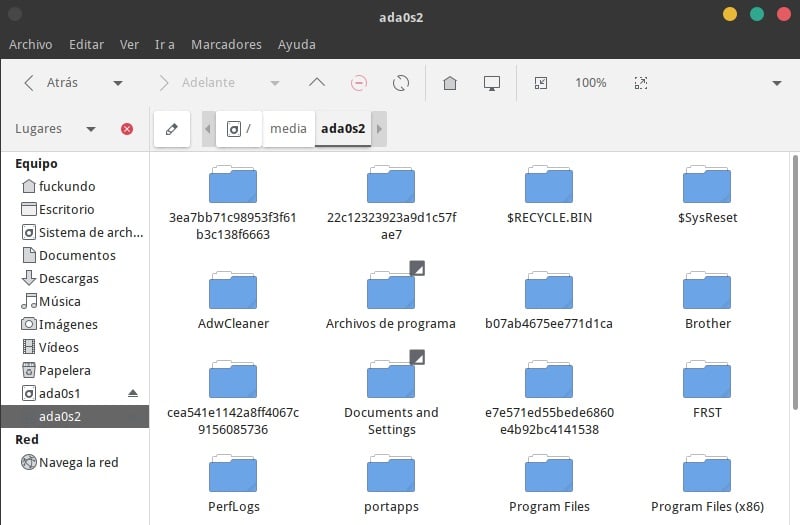This screenshot has width=800, height=525.
Task: Open the Adelante history dropdown arrow
Action: click(275, 83)
